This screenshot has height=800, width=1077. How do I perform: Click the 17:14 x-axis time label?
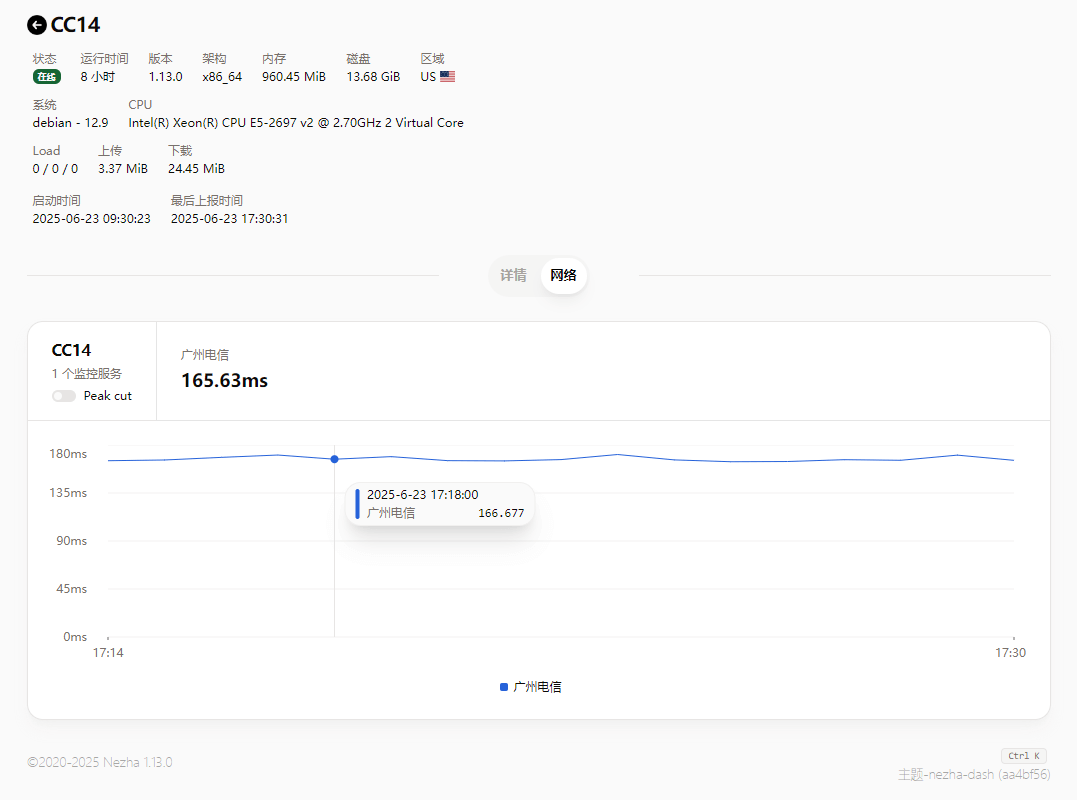[108, 653]
